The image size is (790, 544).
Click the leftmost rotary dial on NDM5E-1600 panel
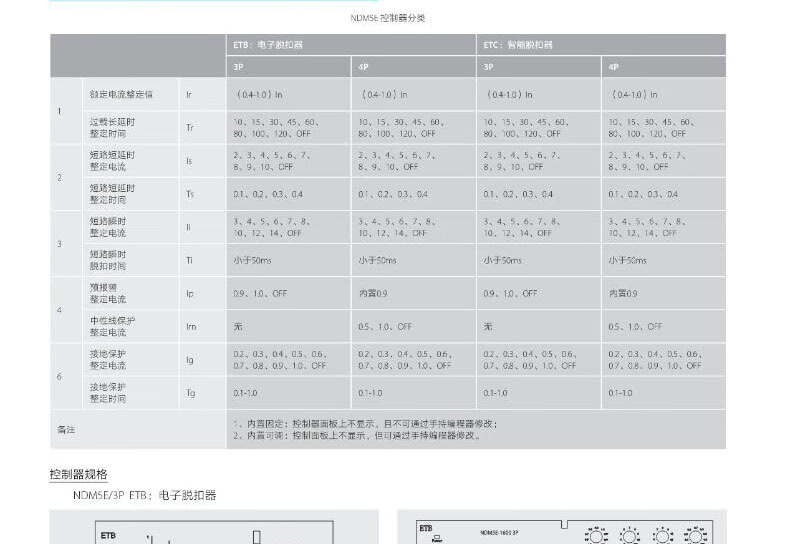tap(595, 536)
